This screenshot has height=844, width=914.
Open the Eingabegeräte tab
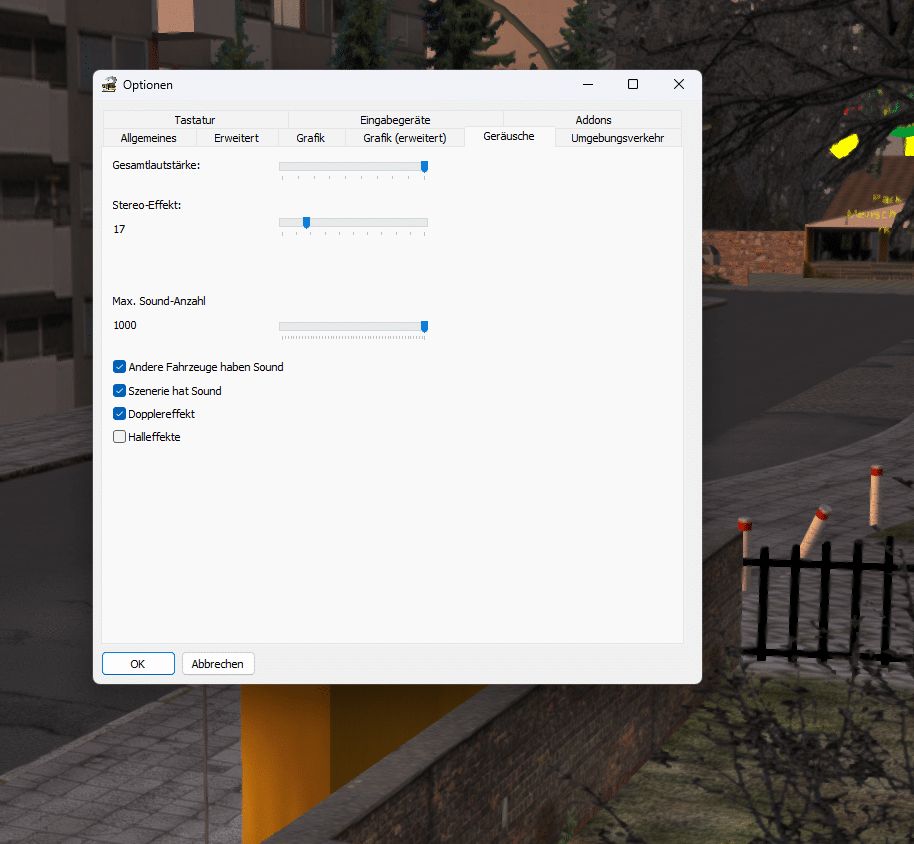[395, 120]
